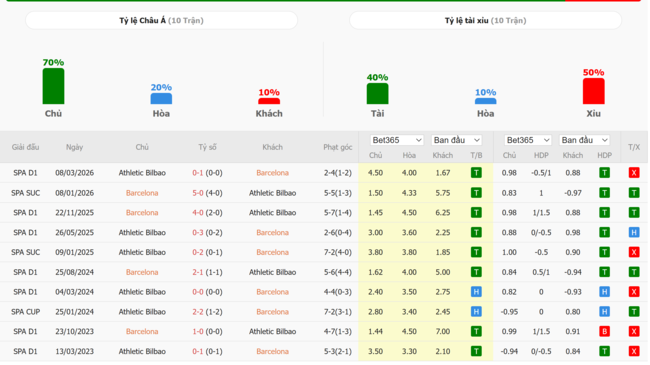Click green T HDP icon in 22/11/2025 row
650x365 pixels.
[x=604, y=213]
